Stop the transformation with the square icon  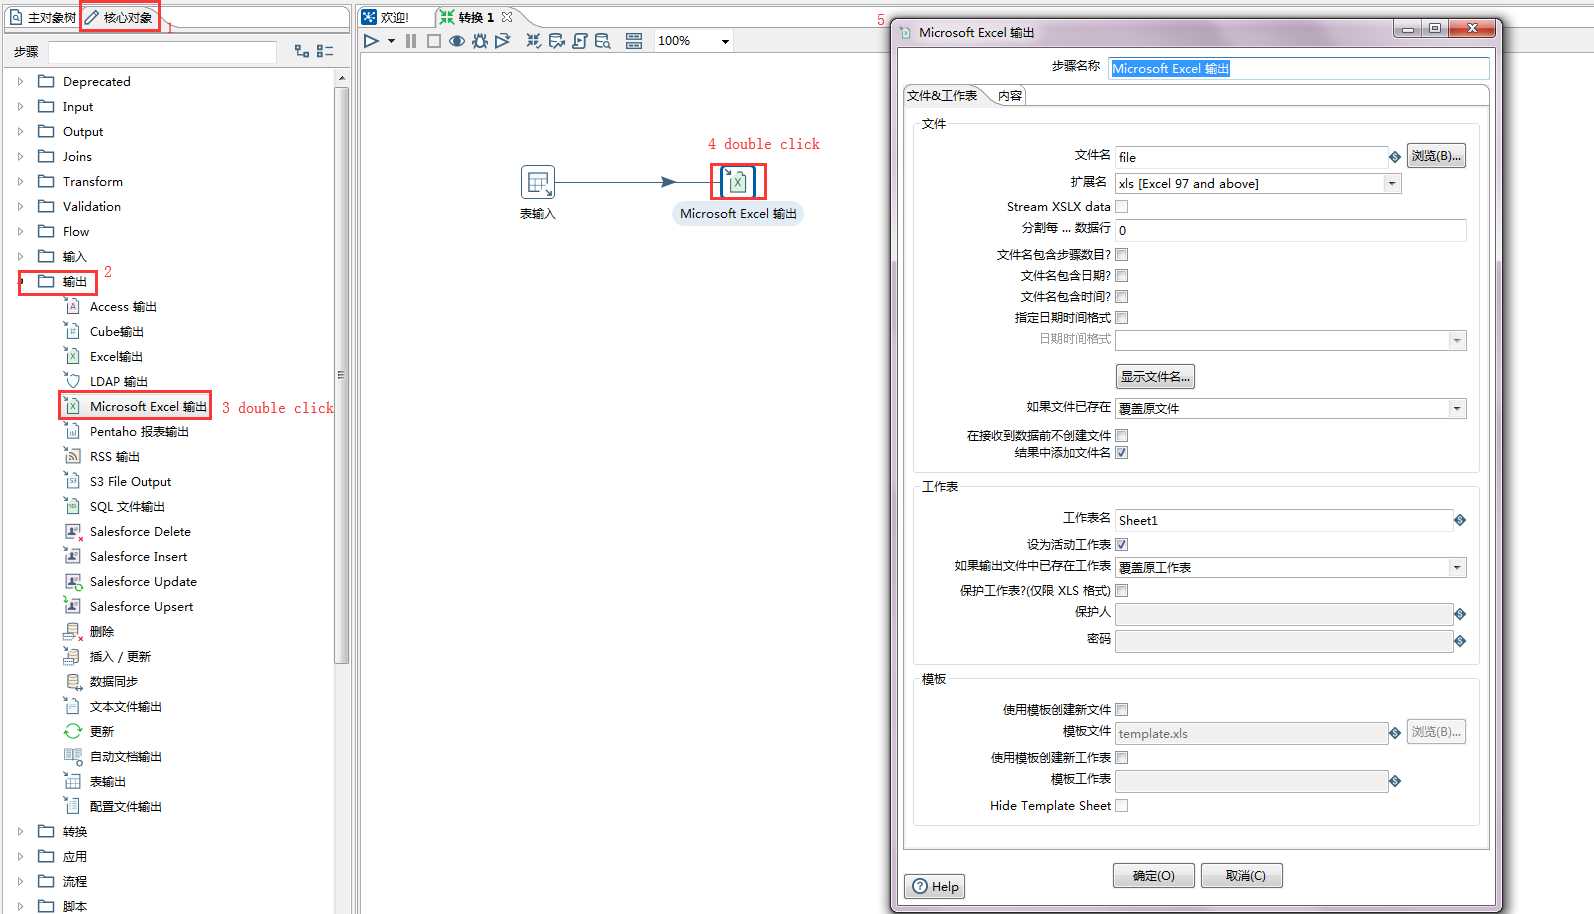click(x=434, y=41)
